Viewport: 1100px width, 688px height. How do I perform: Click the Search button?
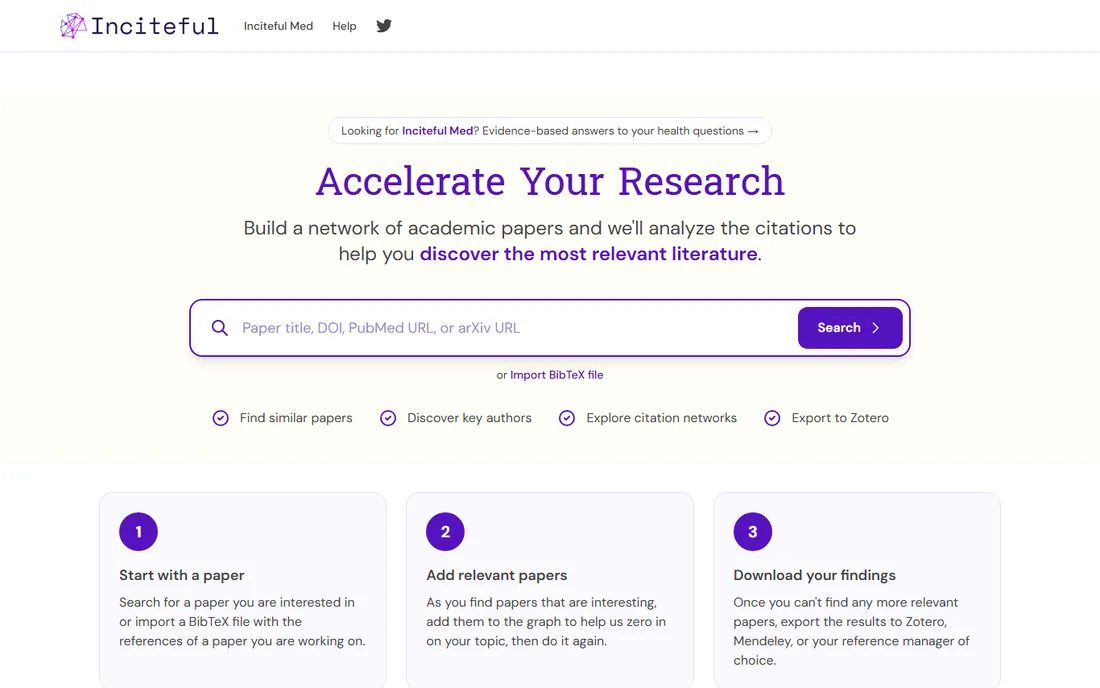click(850, 328)
